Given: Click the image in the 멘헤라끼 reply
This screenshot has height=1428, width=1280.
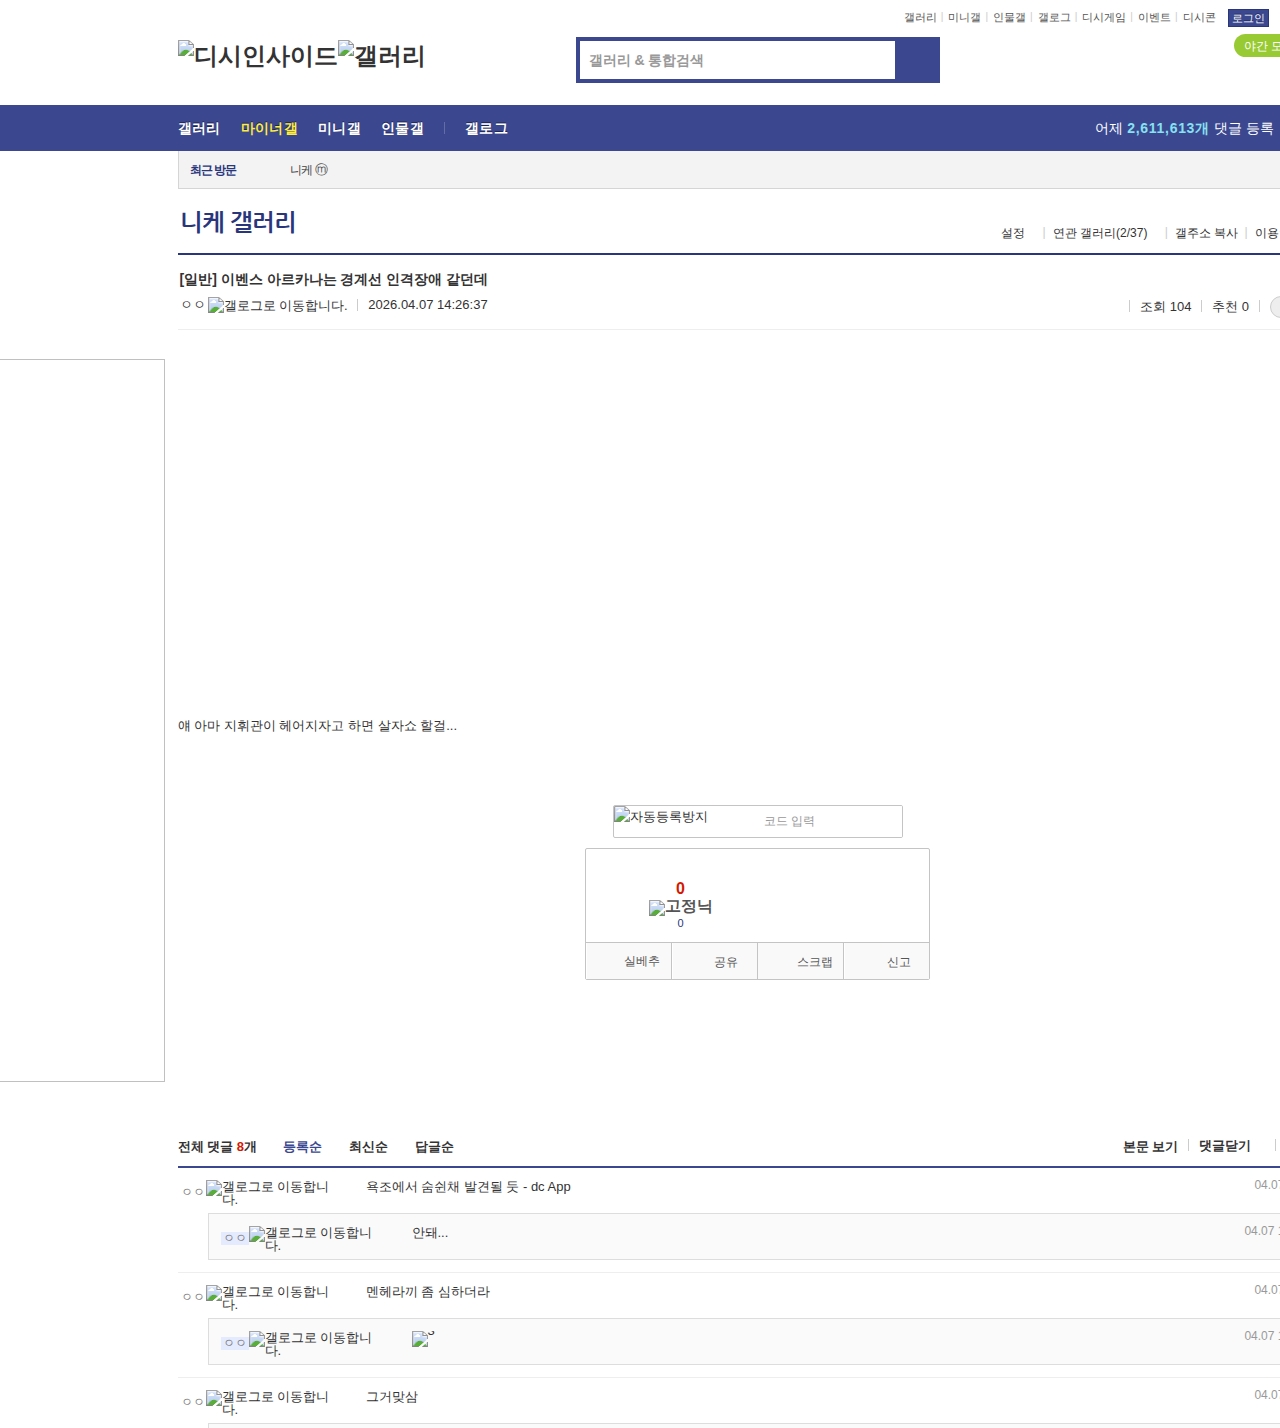Looking at the screenshot, I should (422, 1339).
